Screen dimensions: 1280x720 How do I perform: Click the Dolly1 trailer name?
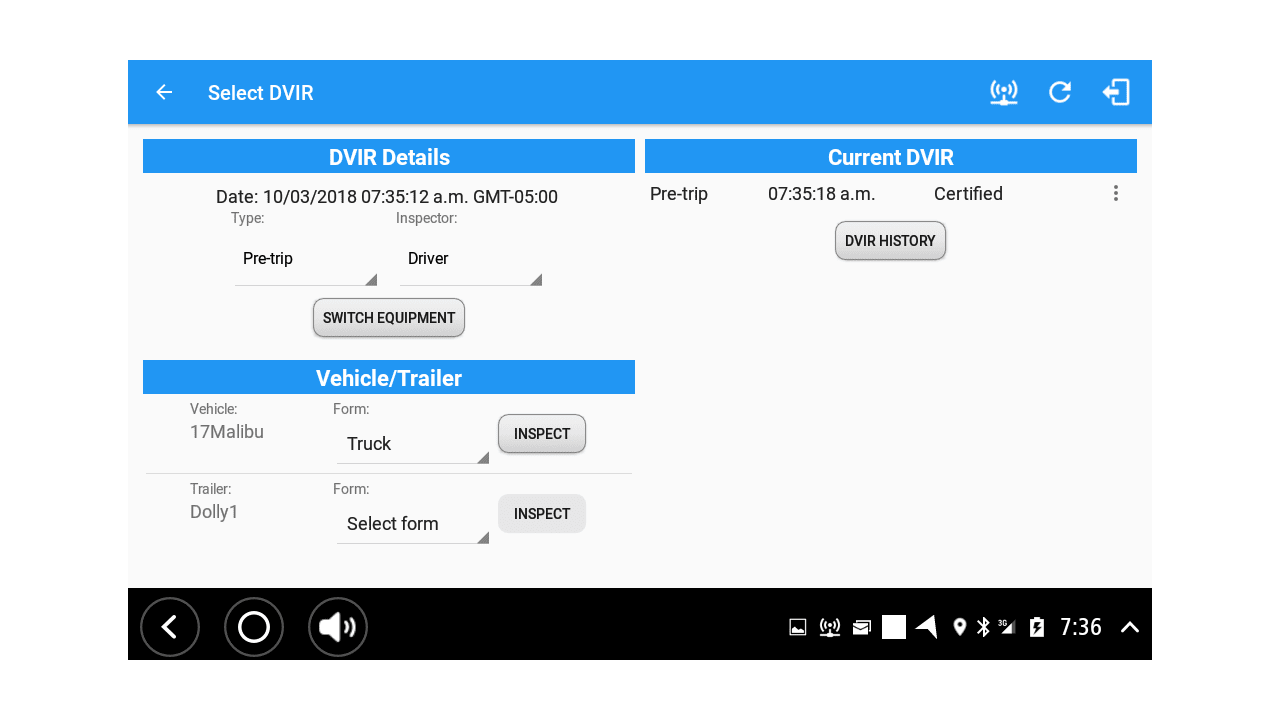[214, 512]
